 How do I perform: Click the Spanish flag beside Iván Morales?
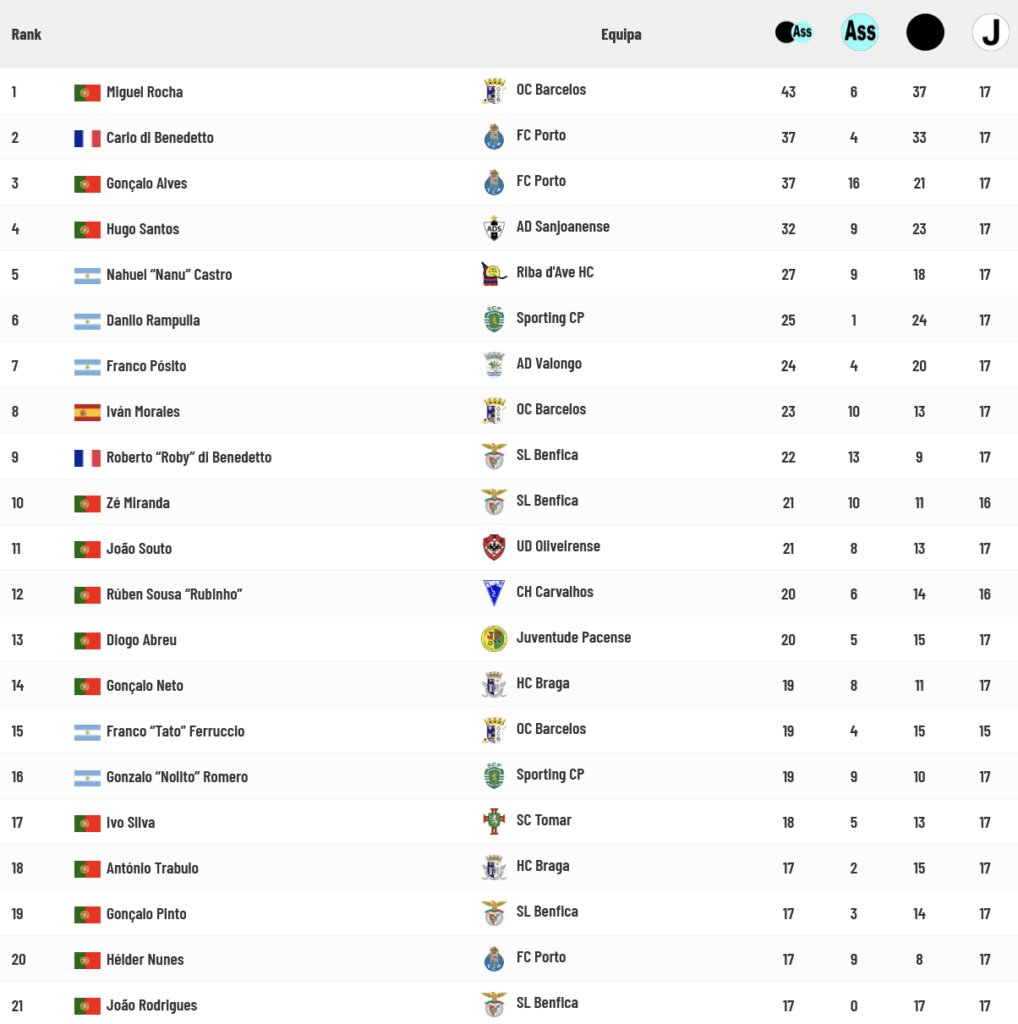point(87,412)
